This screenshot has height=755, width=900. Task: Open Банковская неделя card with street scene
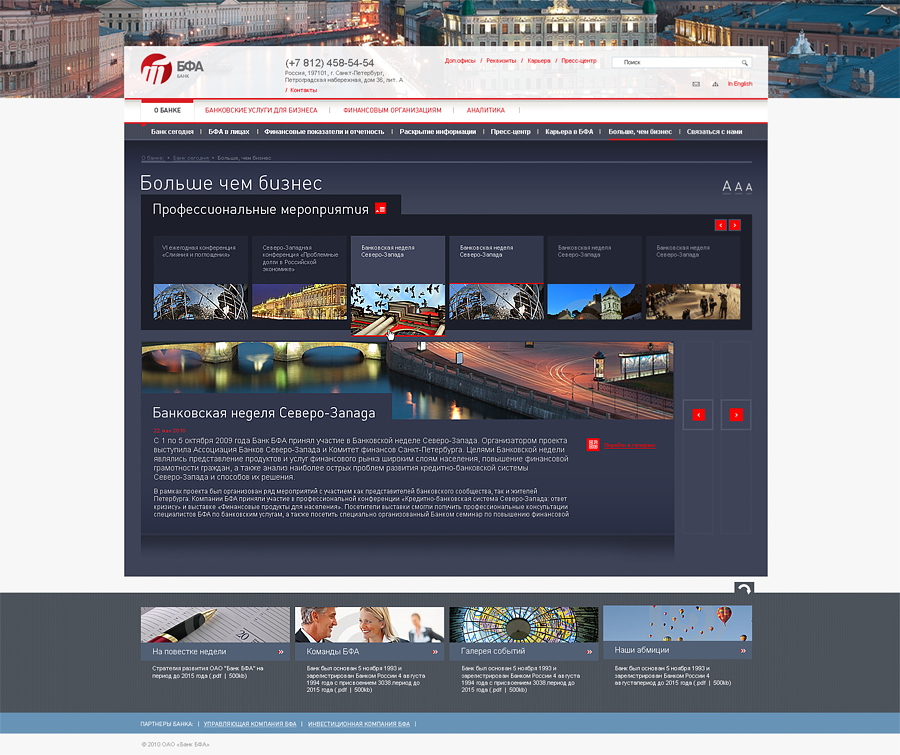click(693, 277)
